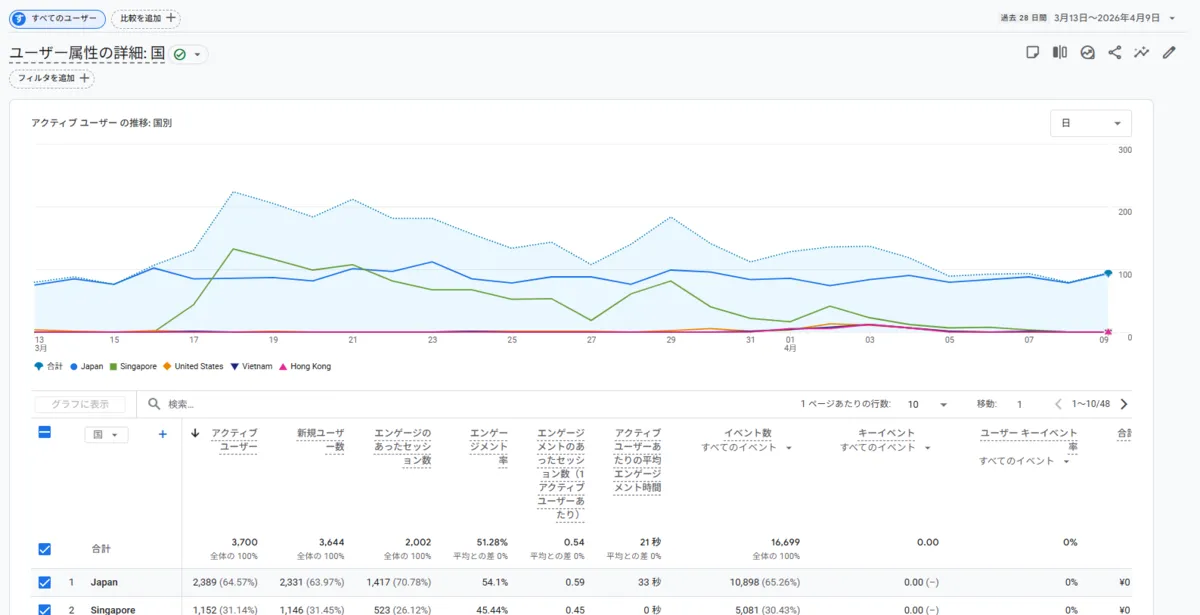The height and width of the screenshot is (615, 1200).
Task: Open the 国 dimension selector
Action: coord(105,435)
